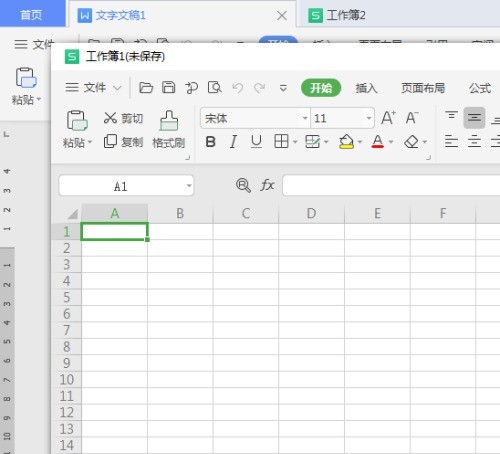Select column D header

(311, 213)
